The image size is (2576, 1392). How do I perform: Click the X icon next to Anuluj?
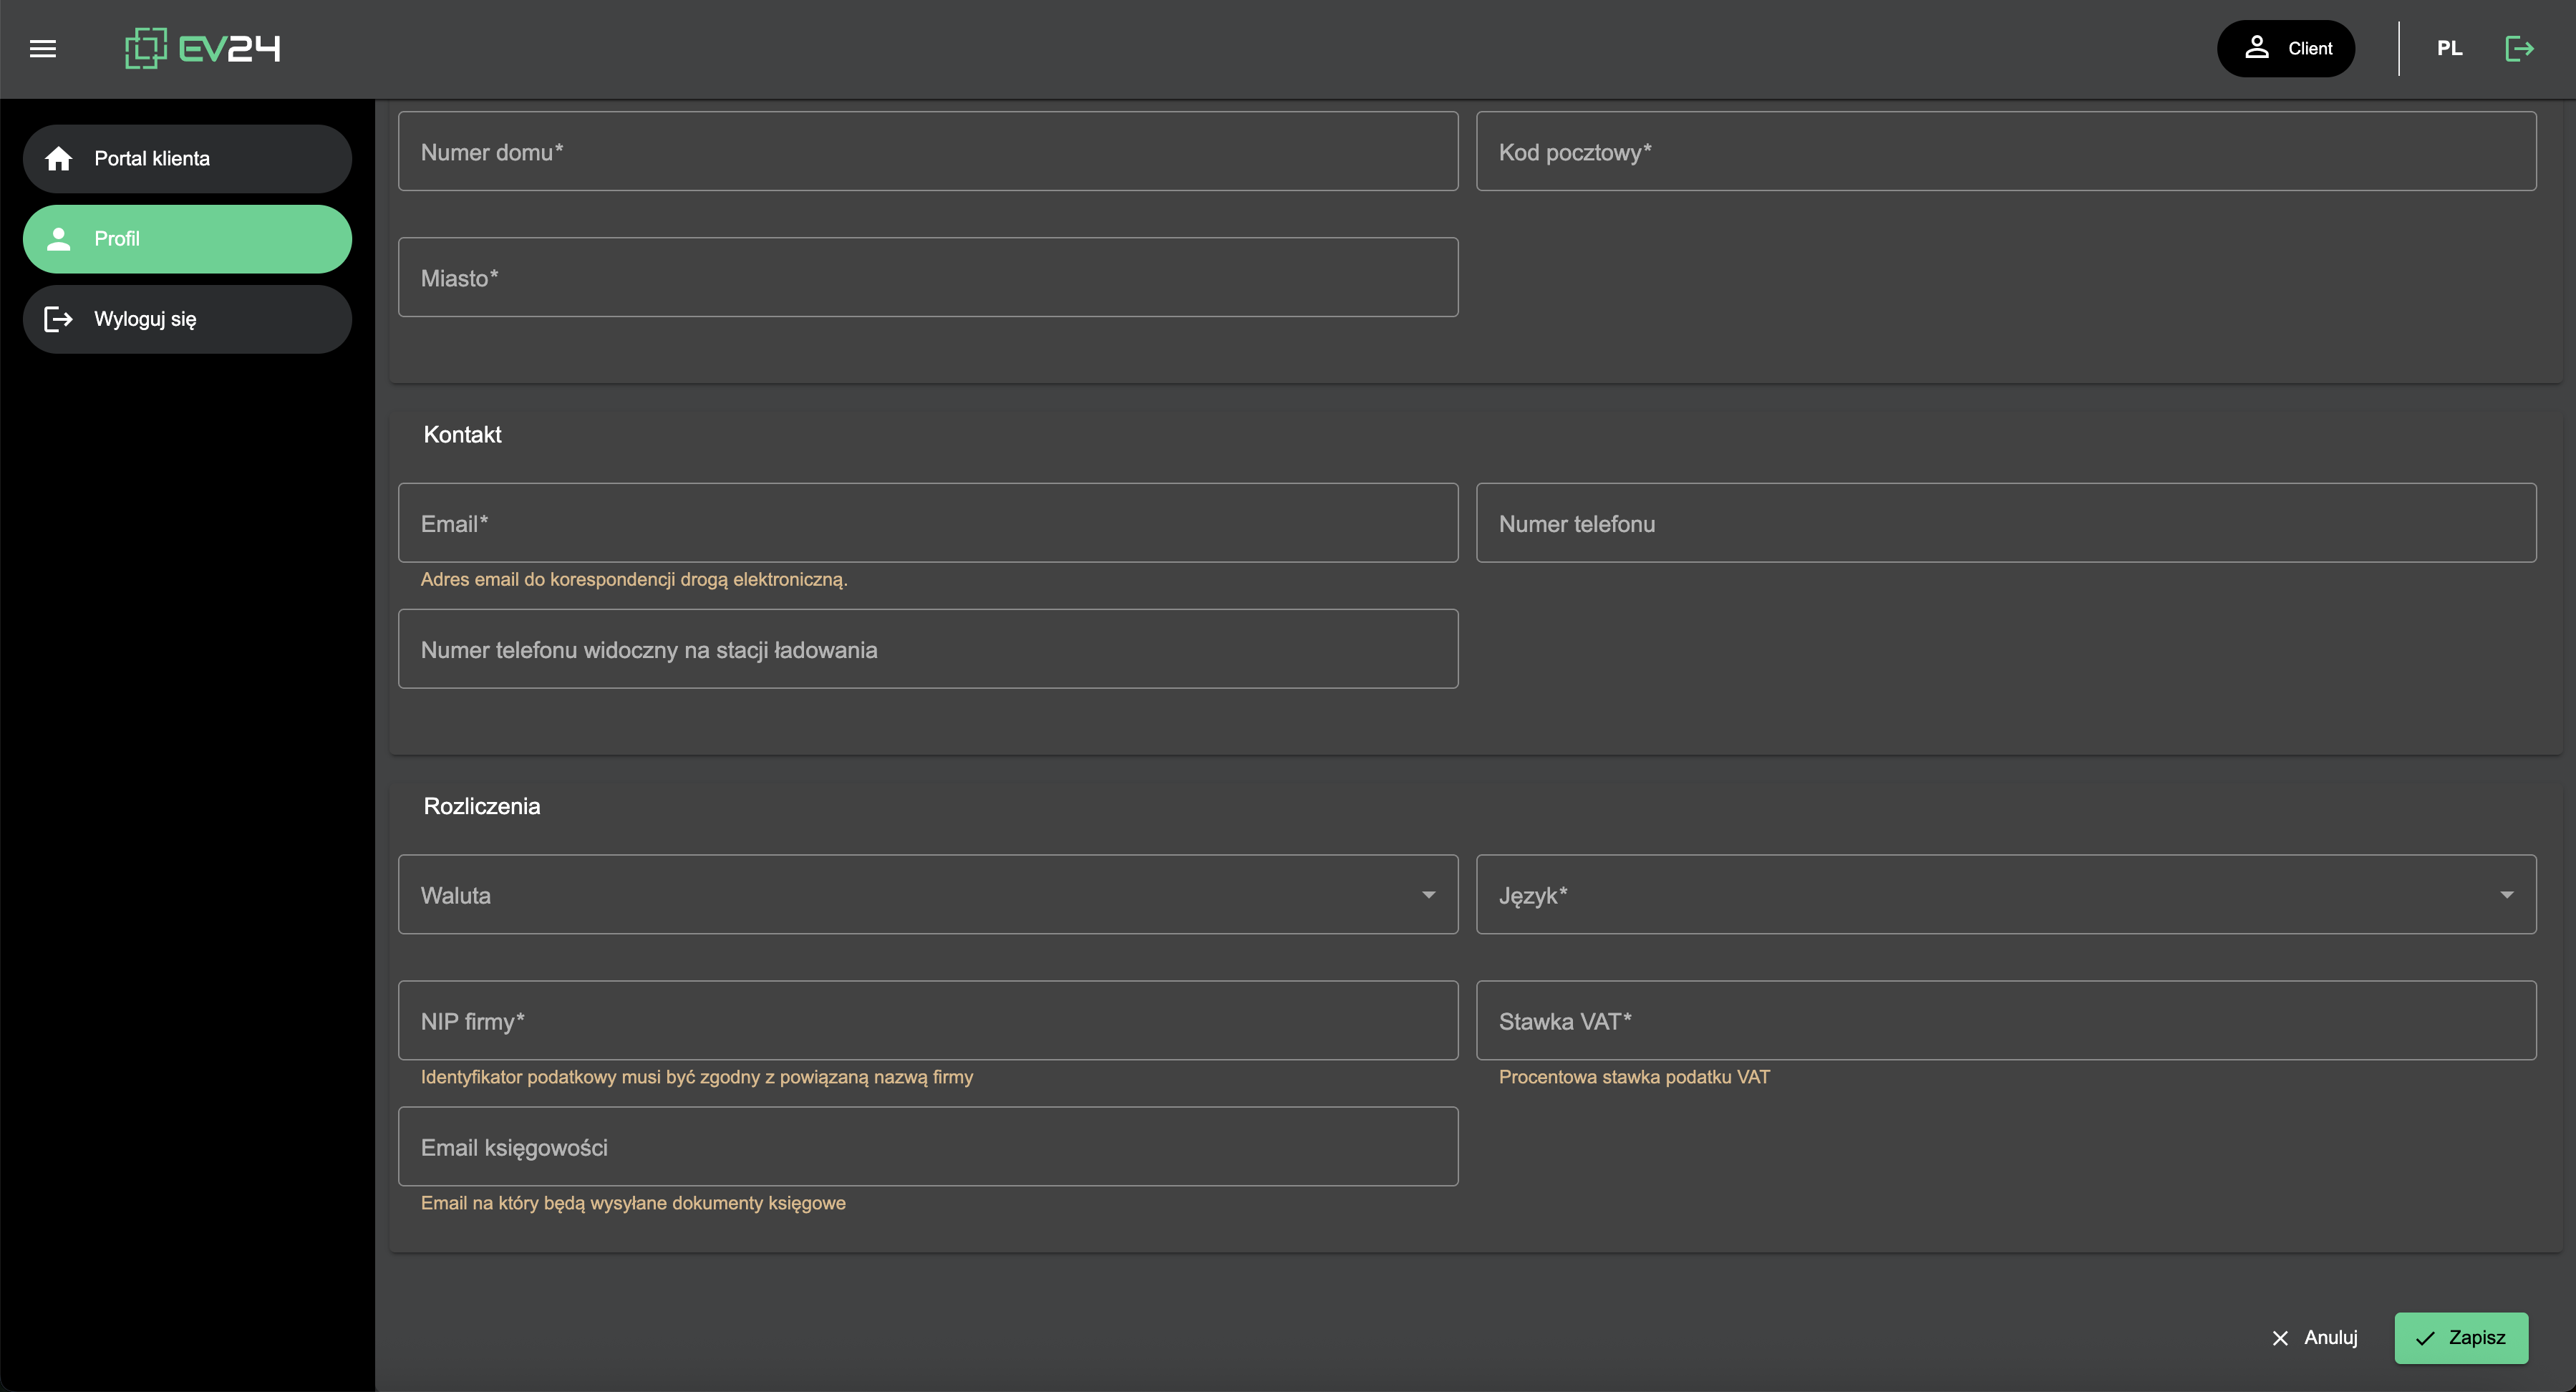pyautogui.click(x=2280, y=1338)
